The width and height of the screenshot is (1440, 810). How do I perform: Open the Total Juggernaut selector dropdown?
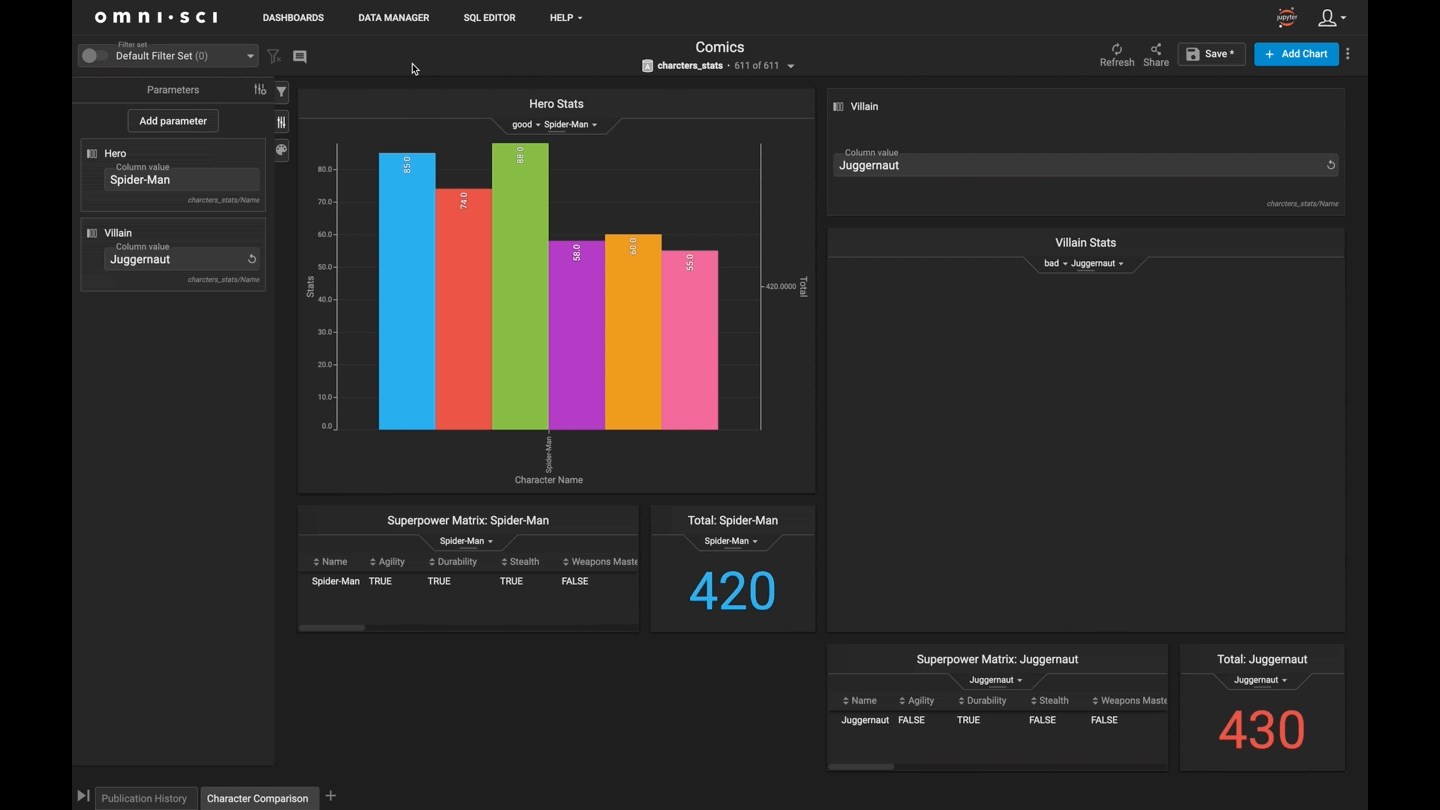point(1261,680)
